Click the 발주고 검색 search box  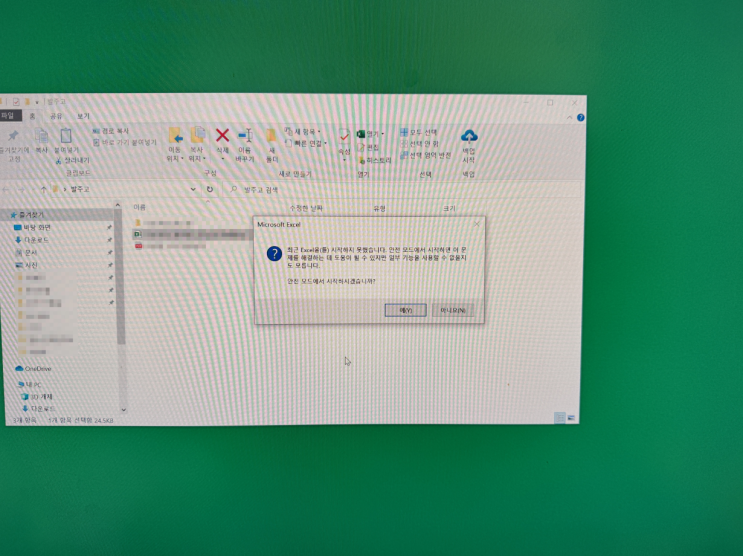(x=403, y=190)
